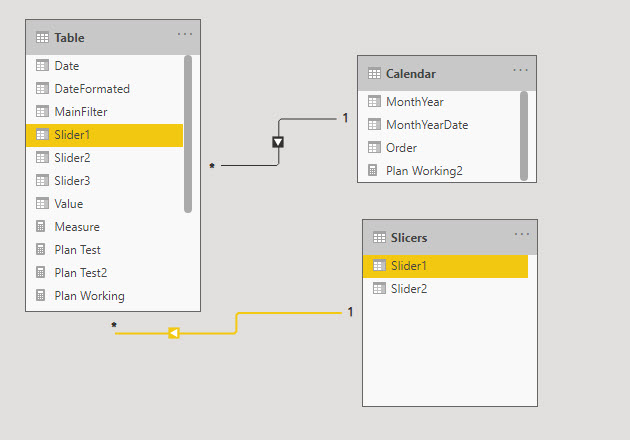Select the Order field in Calendar

(x=439, y=147)
